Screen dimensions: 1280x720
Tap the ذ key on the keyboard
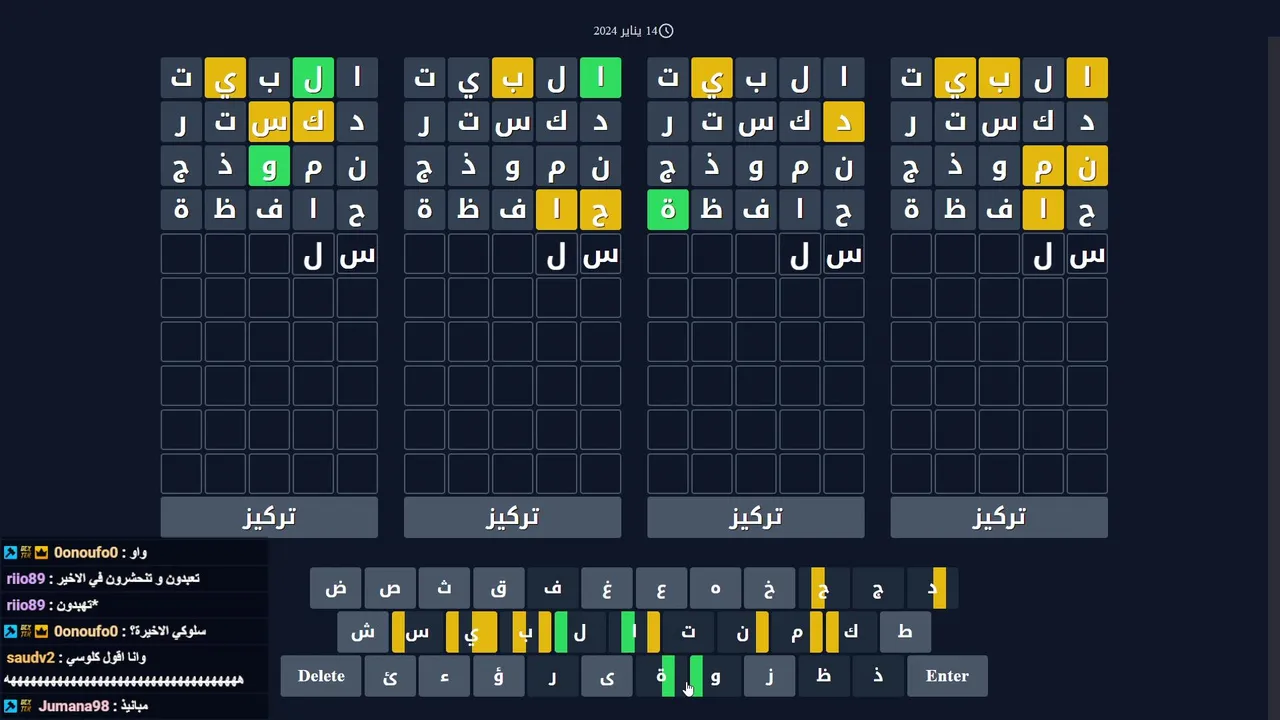tap(877, 676)
